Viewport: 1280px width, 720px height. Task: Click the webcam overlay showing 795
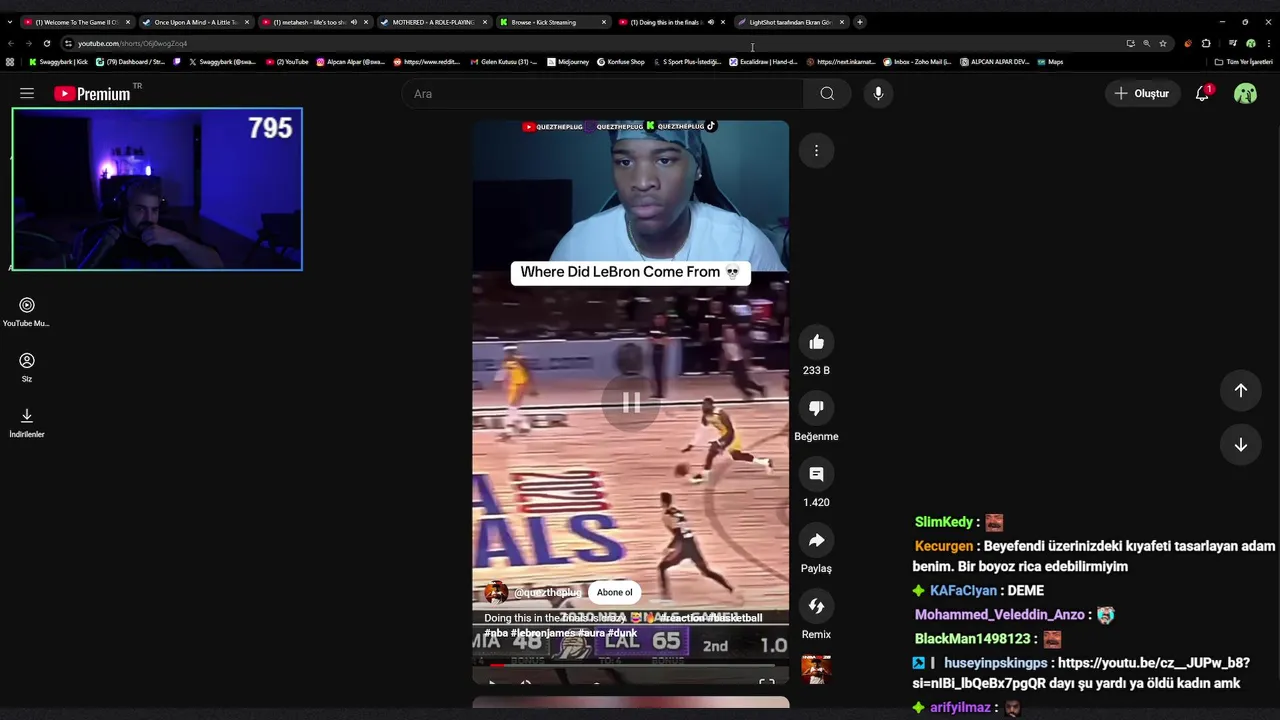pyautogui.click(x=157, y=189)
